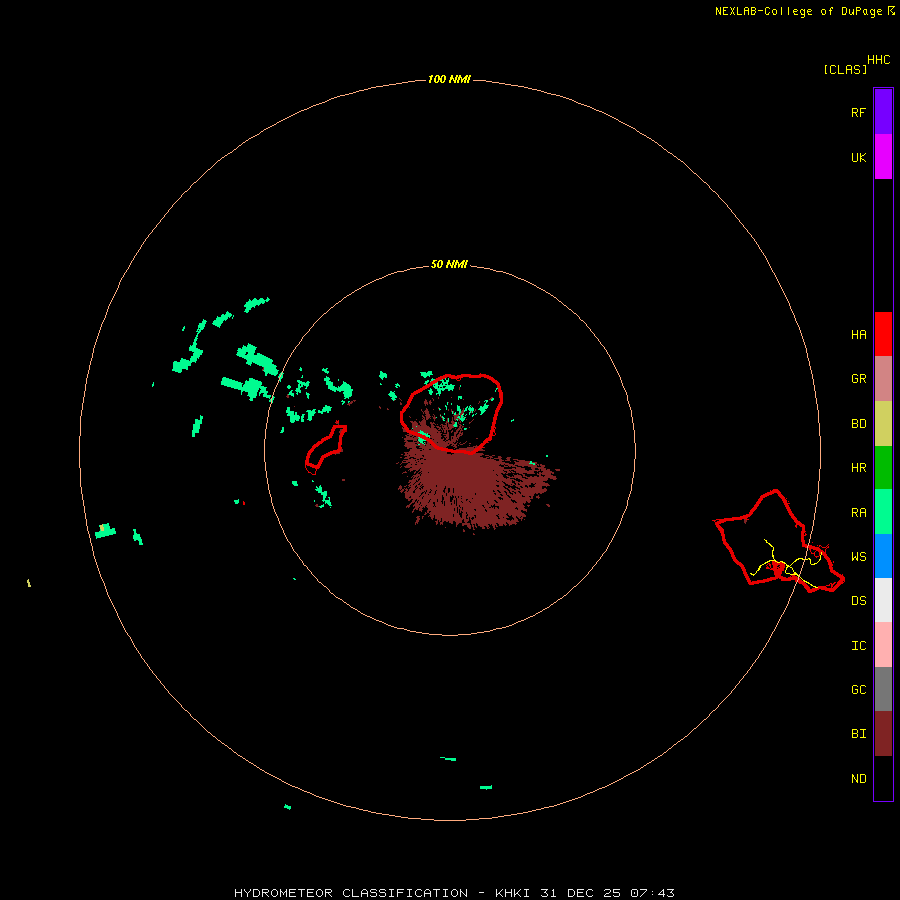Click the BD legend label
Viewport: 900px width, 900px height.
(858, 424)
